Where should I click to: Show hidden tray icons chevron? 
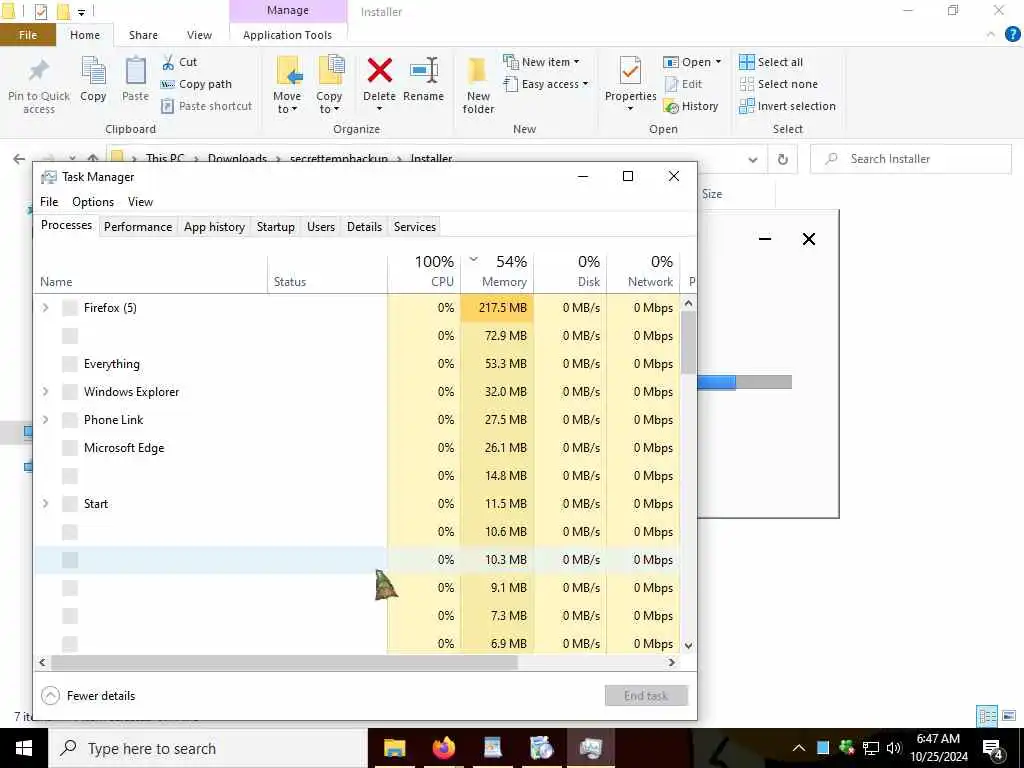click(x=799, y=748)
